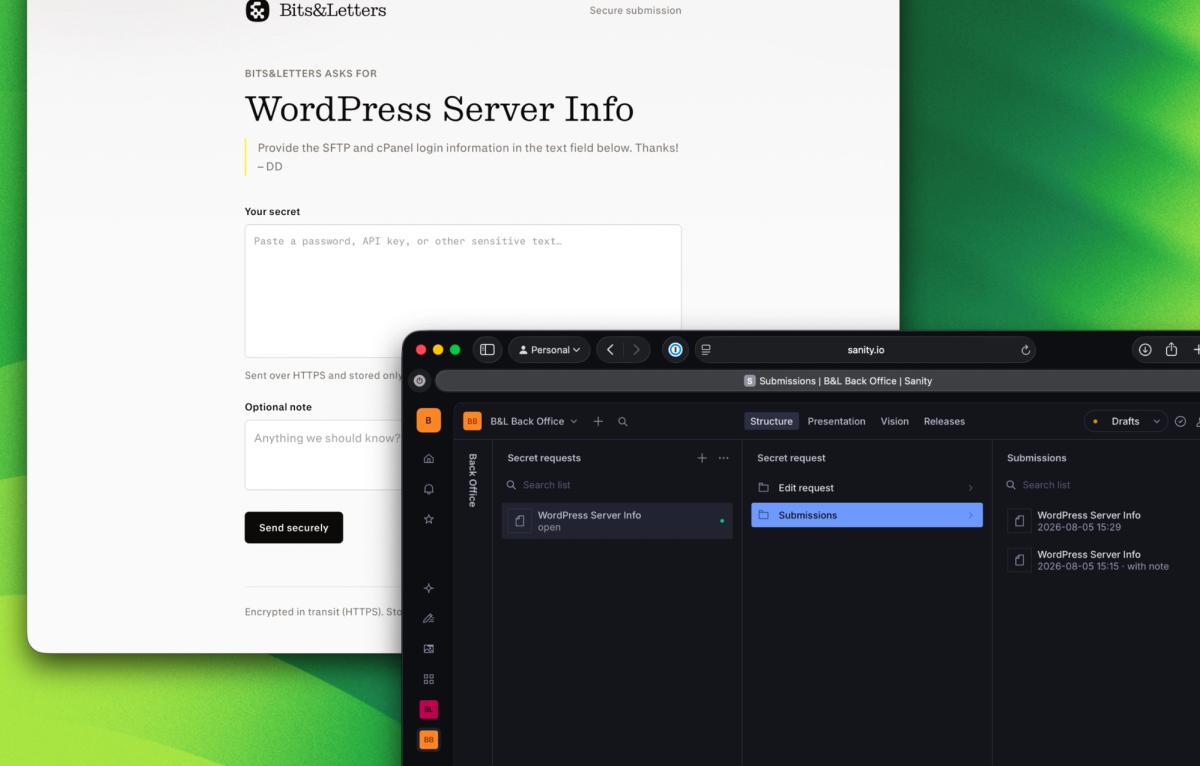Open the 1Password extension icon
This screenshot has height=766, width=1200.
(675, 350)
